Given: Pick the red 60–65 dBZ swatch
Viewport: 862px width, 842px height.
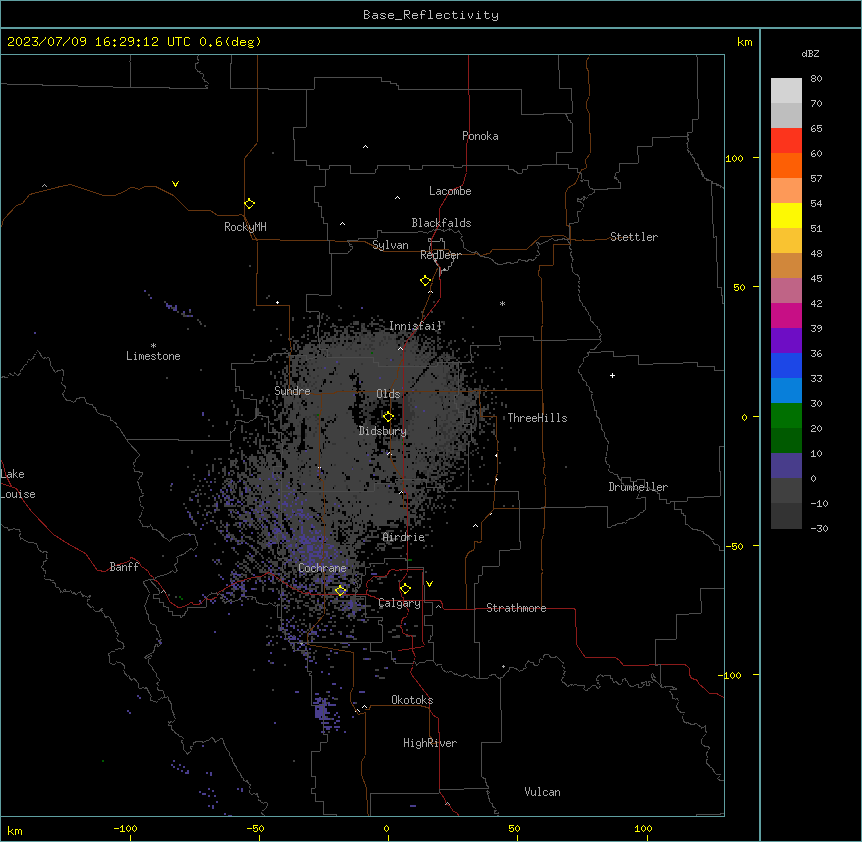Looking at the screenshot, I should (x=786, y=141).
